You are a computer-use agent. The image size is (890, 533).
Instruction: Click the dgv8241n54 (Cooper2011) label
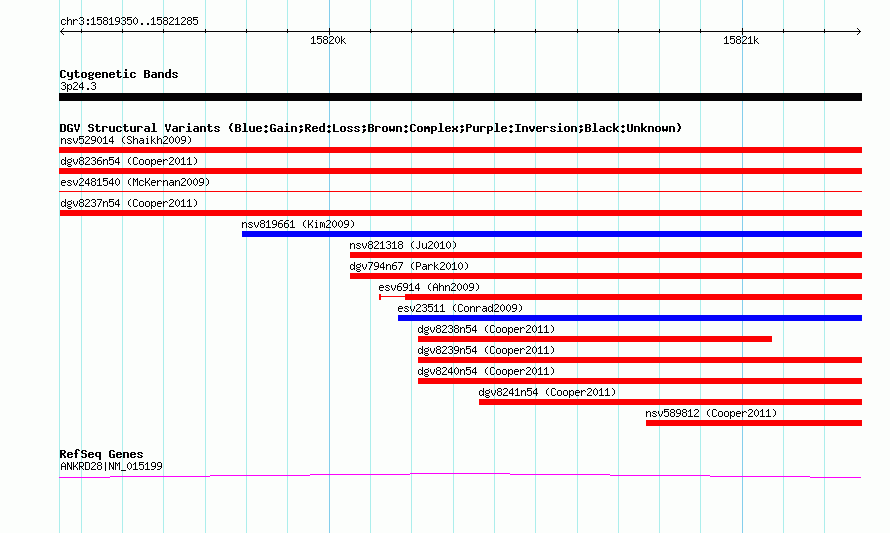pos(547,392)
